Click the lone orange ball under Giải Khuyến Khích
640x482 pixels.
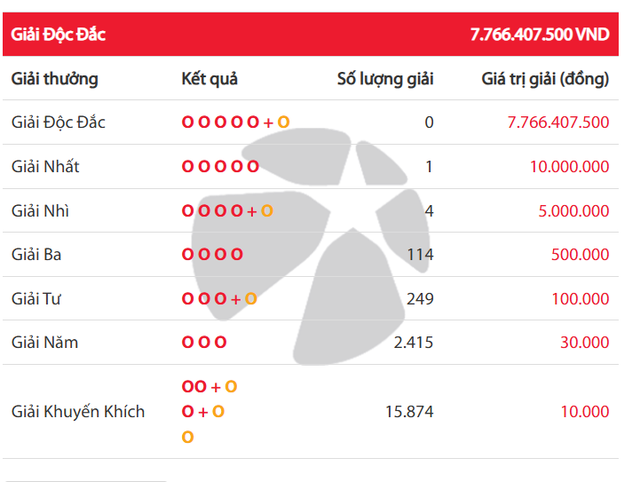(x=187, y=437)
